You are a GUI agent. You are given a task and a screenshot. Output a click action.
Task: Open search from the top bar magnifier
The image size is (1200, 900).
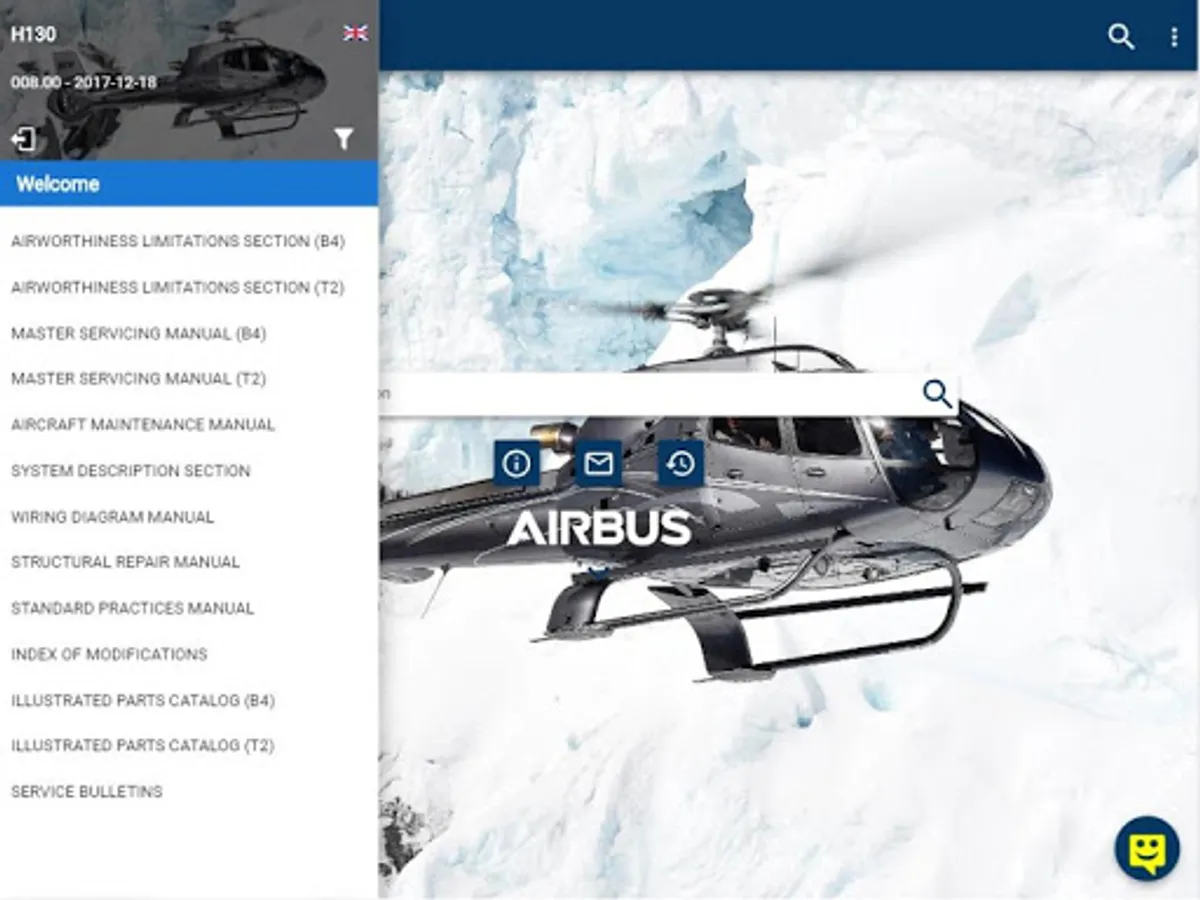1121,37
